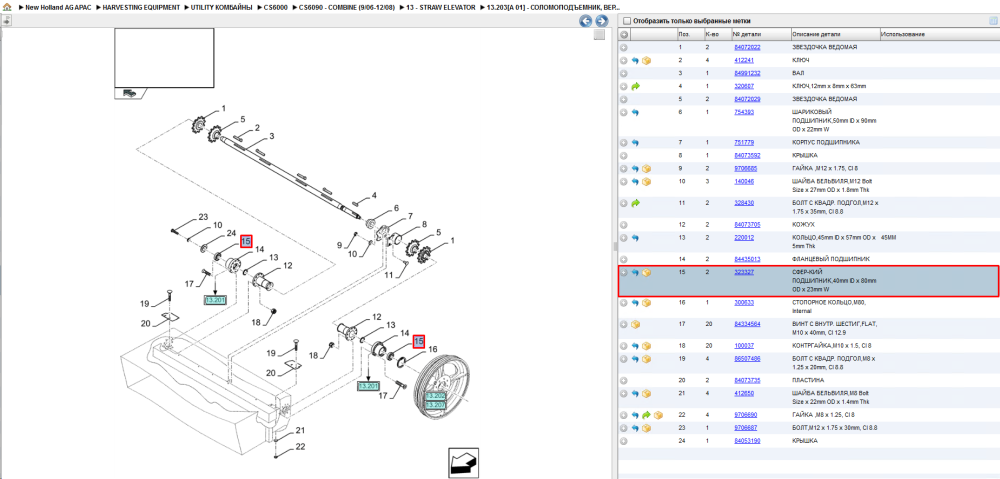Open part number link 84991232
The height and width of the screenshot is (479, 1000).
[x=747, y=73]
